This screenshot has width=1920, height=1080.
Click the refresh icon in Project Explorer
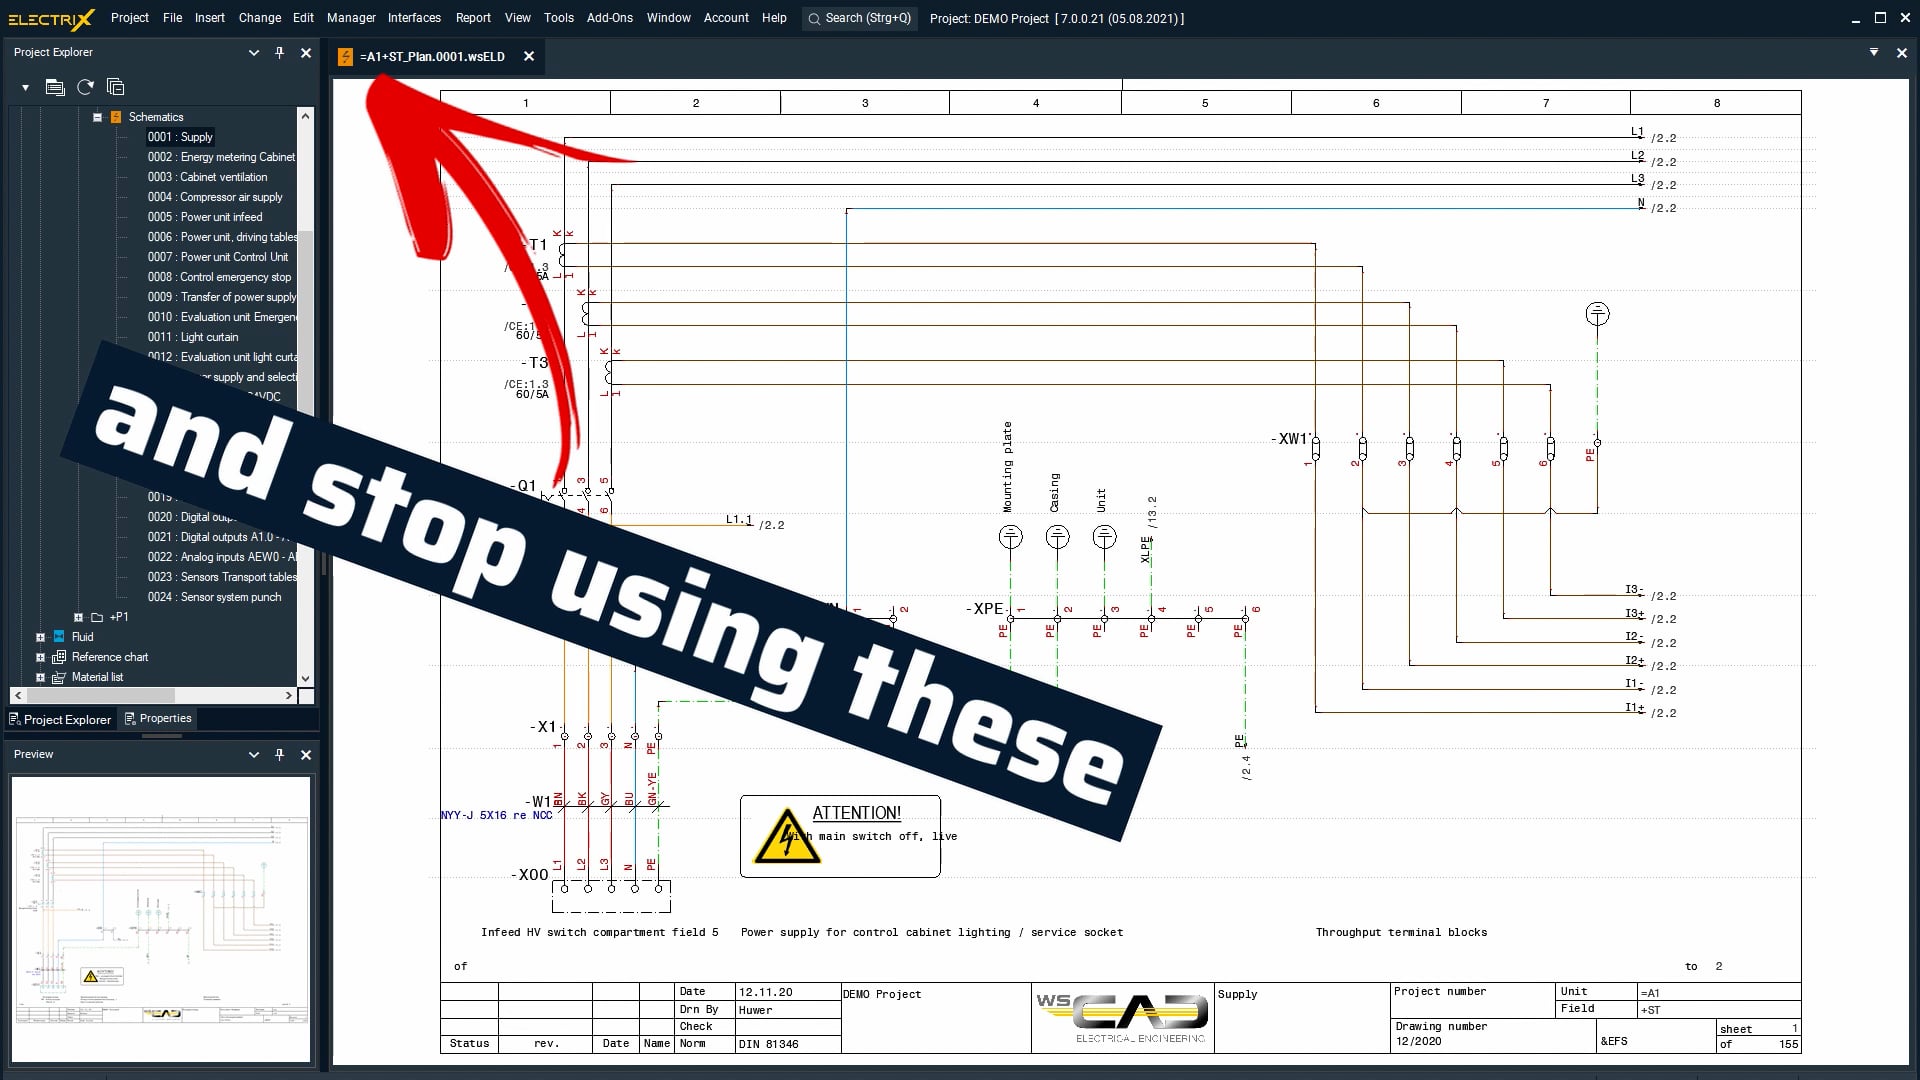[x=85, y=87]
